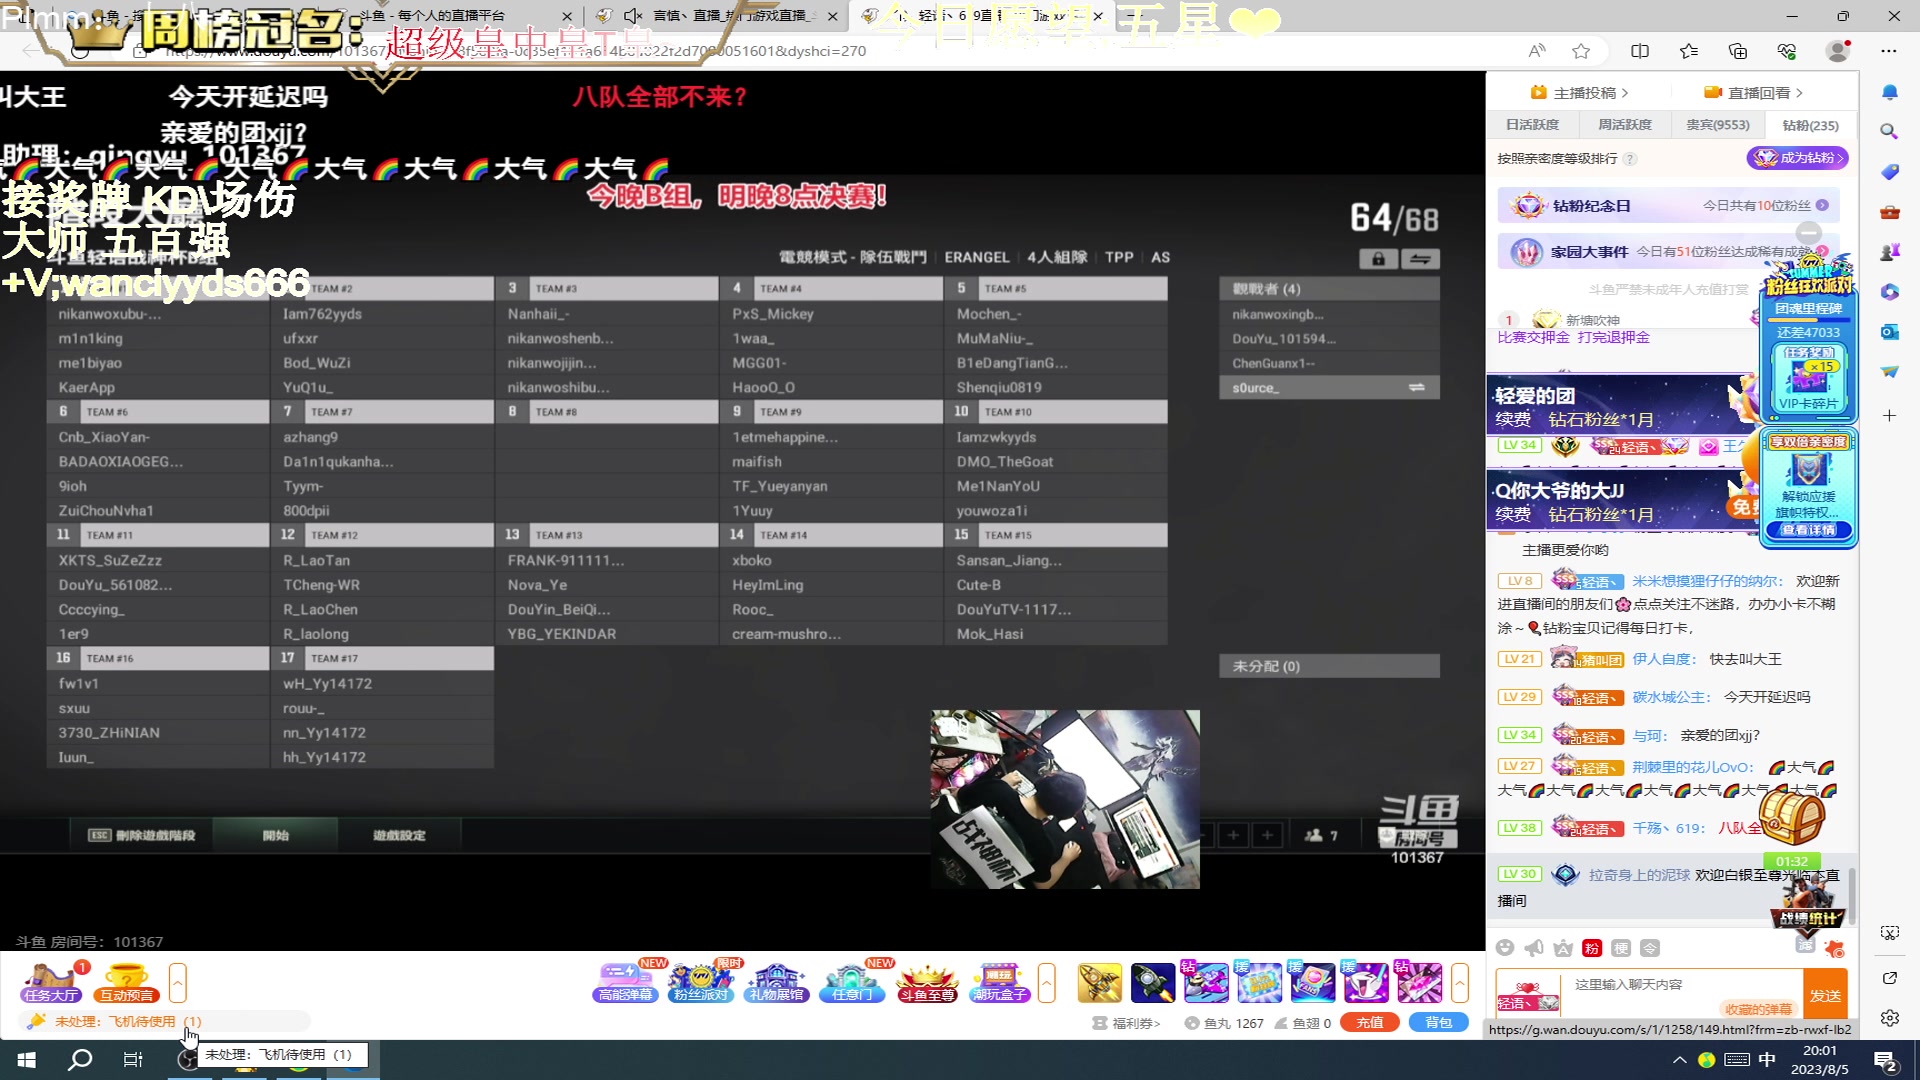The height and width of the screenshot is (1080, 1920).
Task: Click 查看详情 view details button
Action: [1808, 530]
